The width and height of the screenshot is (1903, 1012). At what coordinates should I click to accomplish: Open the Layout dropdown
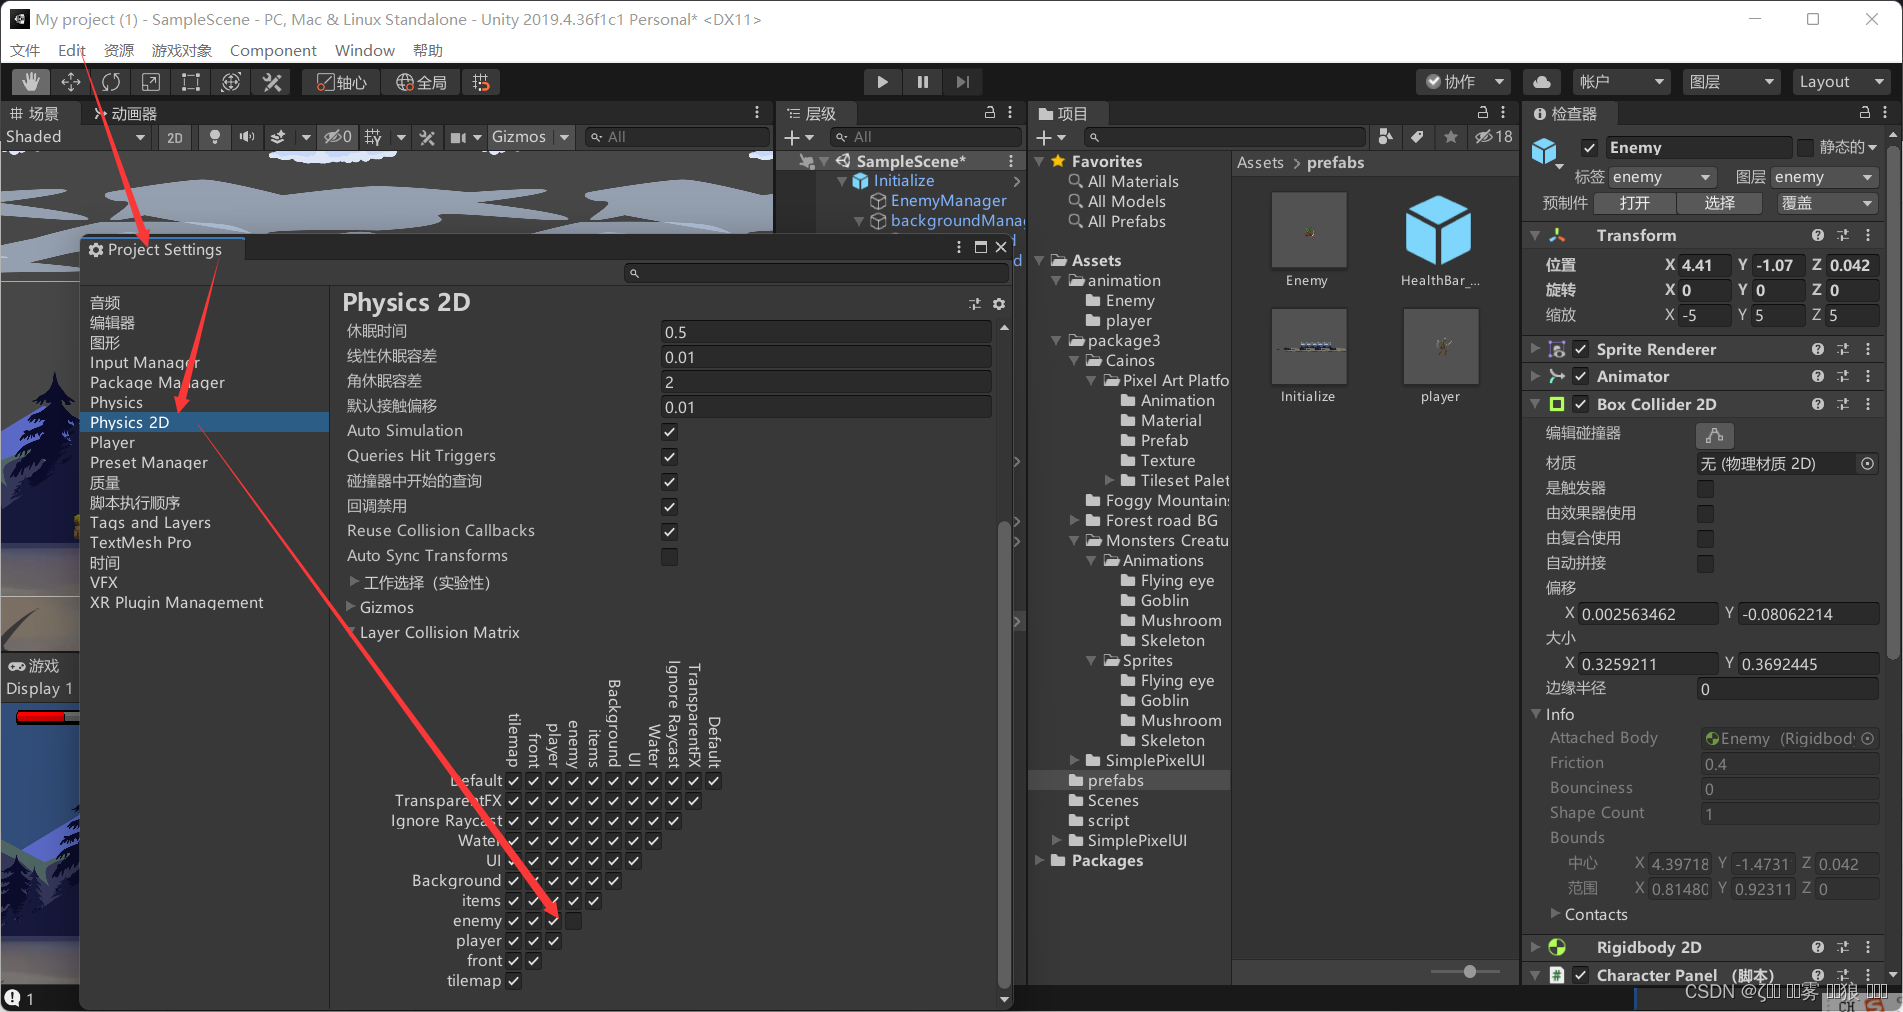click(1840, 81)
